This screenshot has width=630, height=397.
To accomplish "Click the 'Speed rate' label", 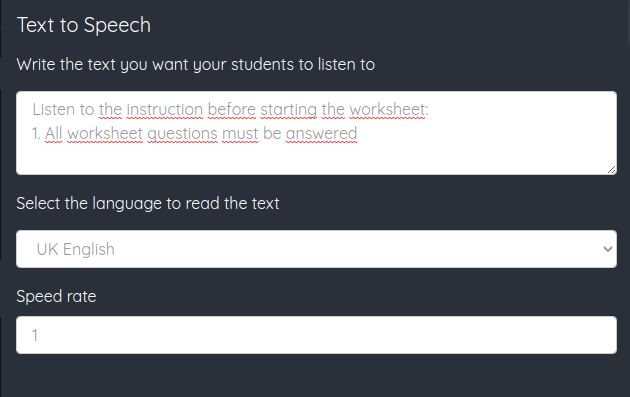I will tap(56, 296).
